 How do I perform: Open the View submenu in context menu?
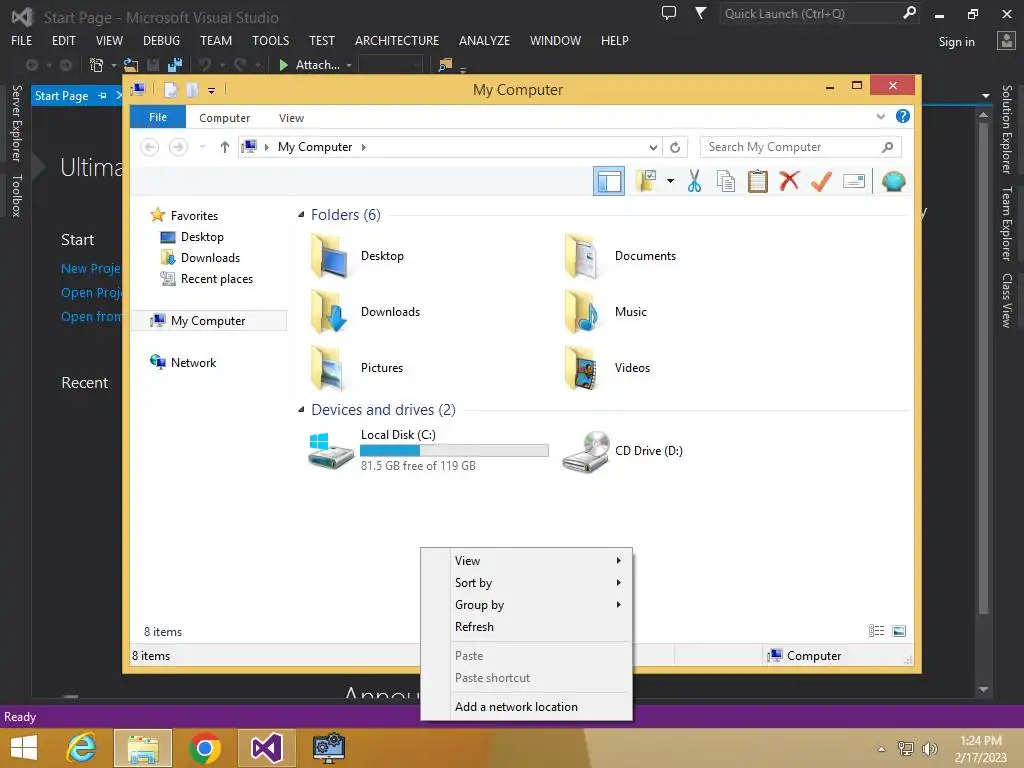click(x=526, y=560)
